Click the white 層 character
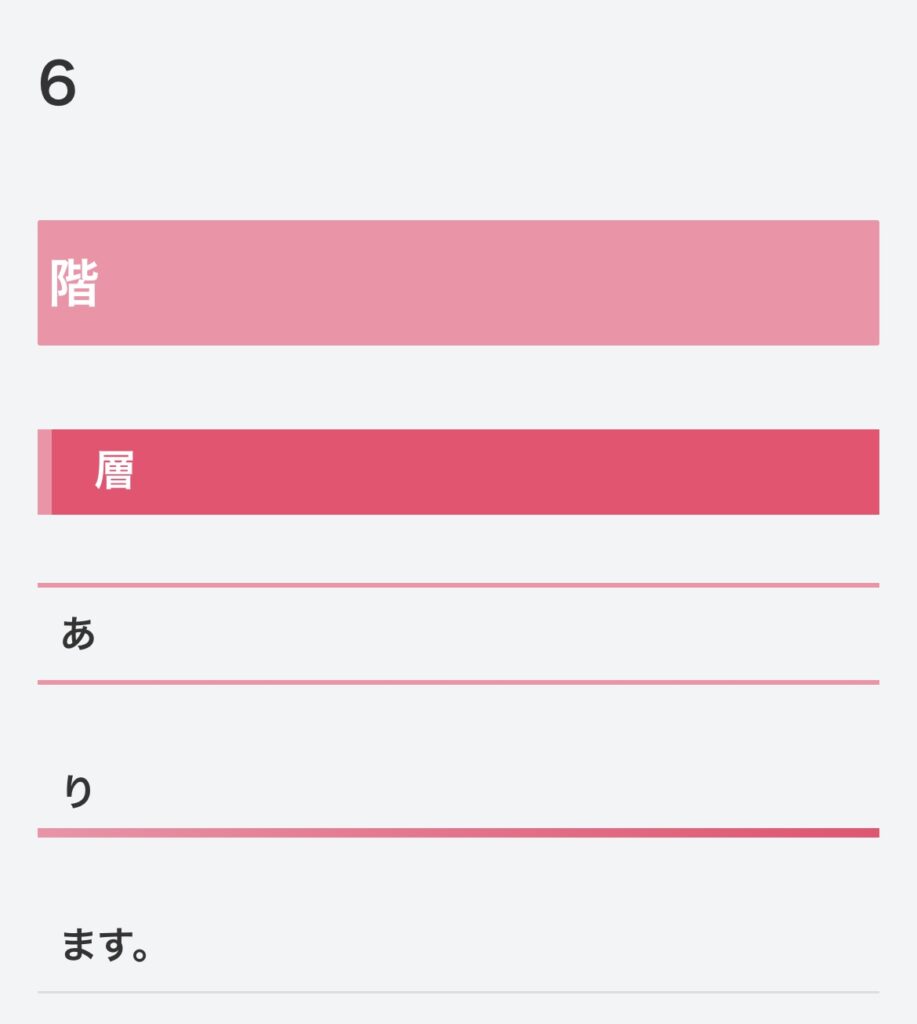 click(x=114, y=471)
